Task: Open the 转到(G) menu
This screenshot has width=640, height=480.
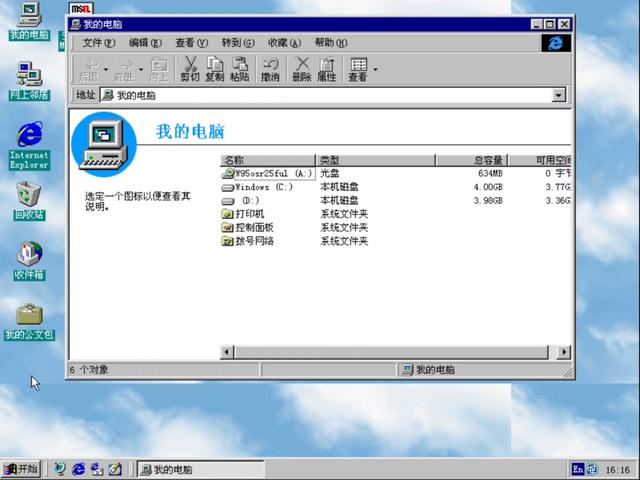Action: 238,43
